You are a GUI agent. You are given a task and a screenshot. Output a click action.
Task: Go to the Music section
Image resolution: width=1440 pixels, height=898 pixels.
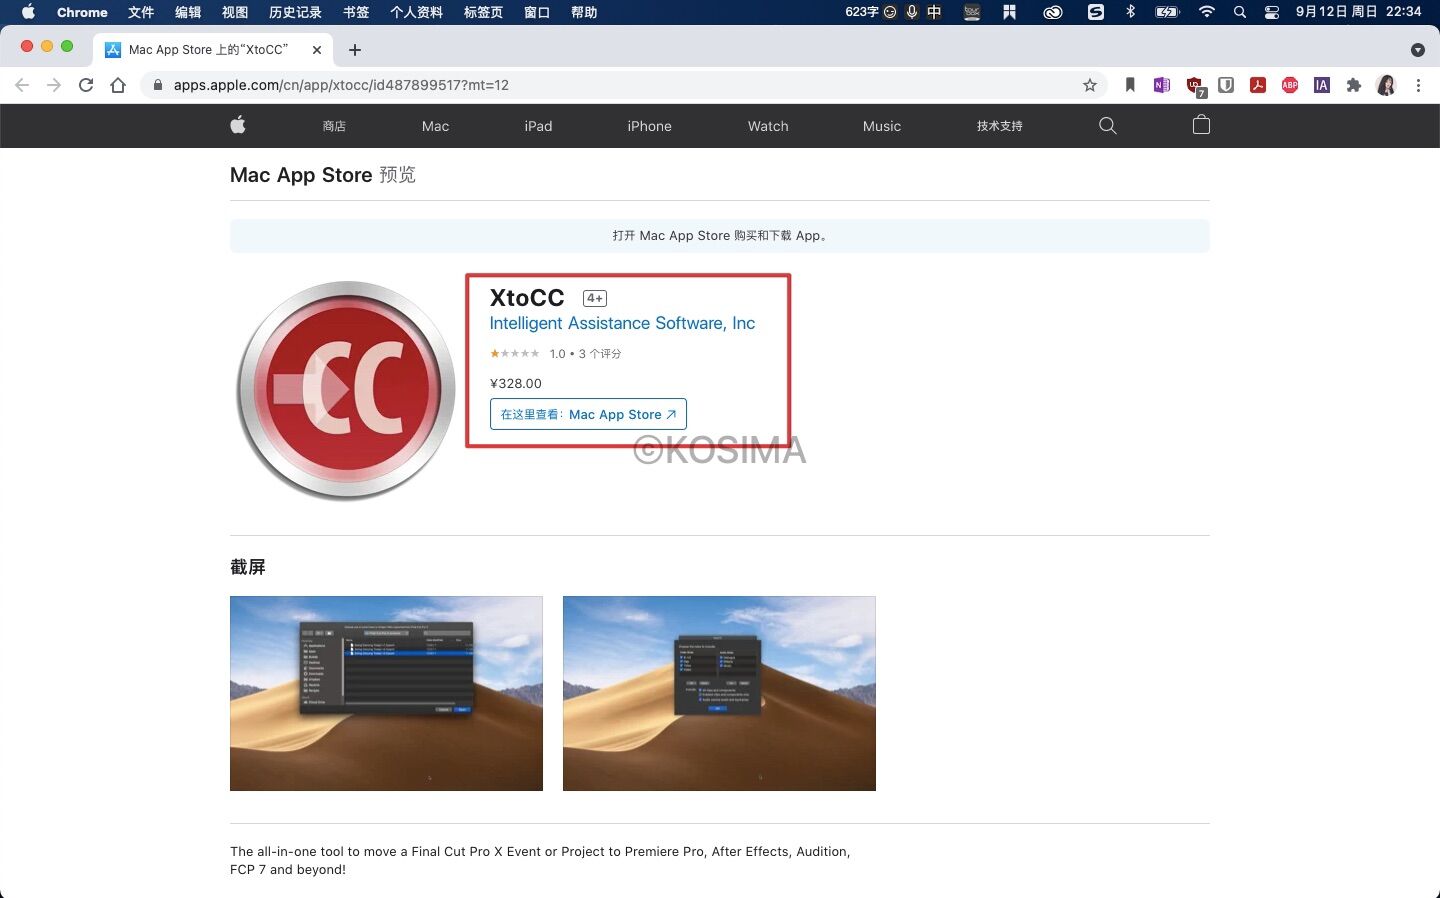[882, 126]
